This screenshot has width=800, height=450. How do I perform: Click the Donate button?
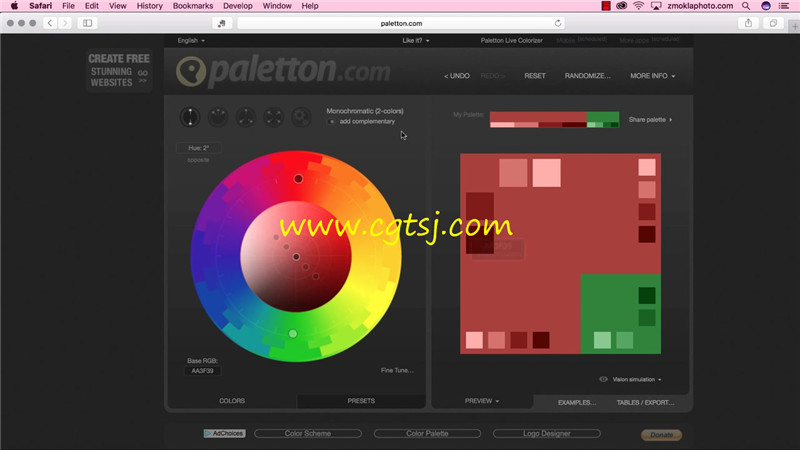(661, 435)
